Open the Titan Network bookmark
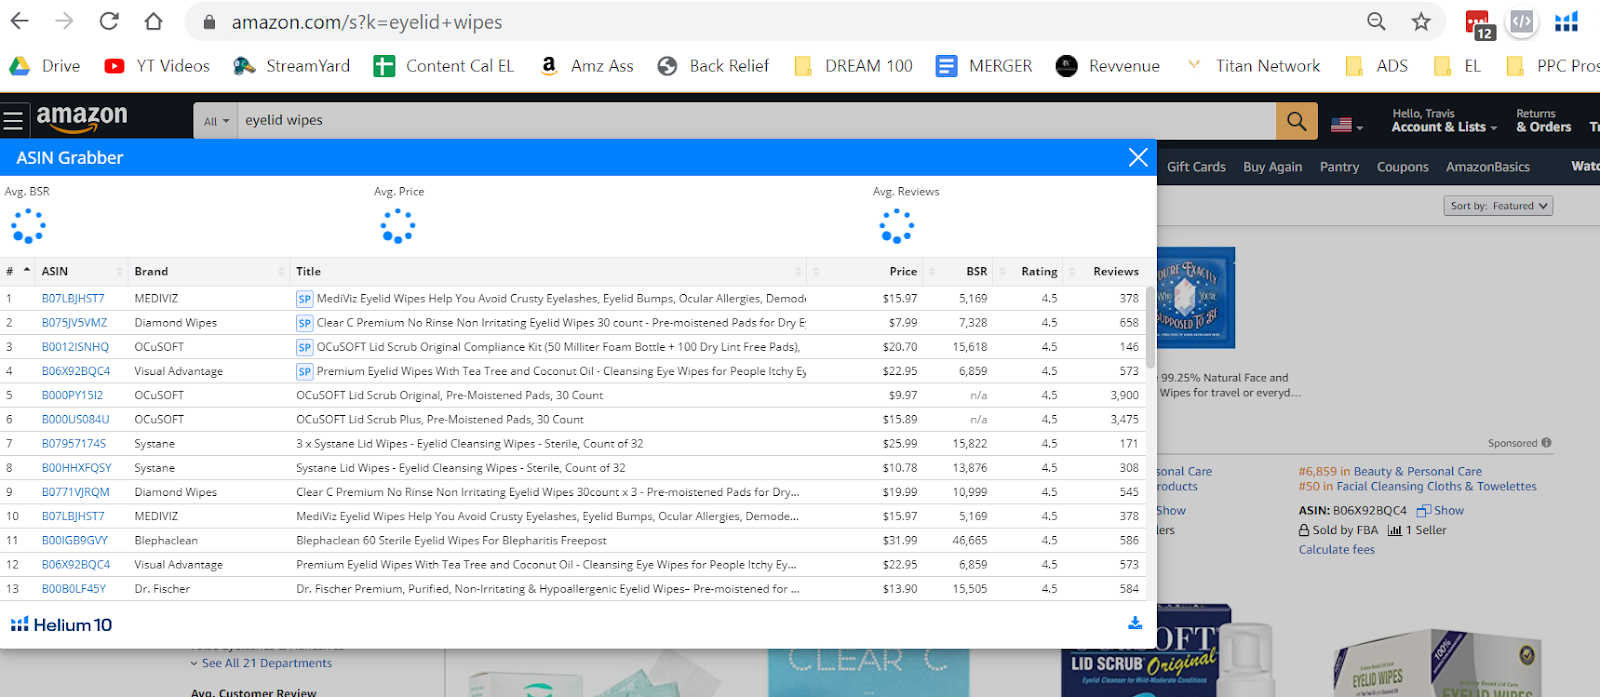1600x697 pixels. pyautogui.click(x=1252, y=66)
